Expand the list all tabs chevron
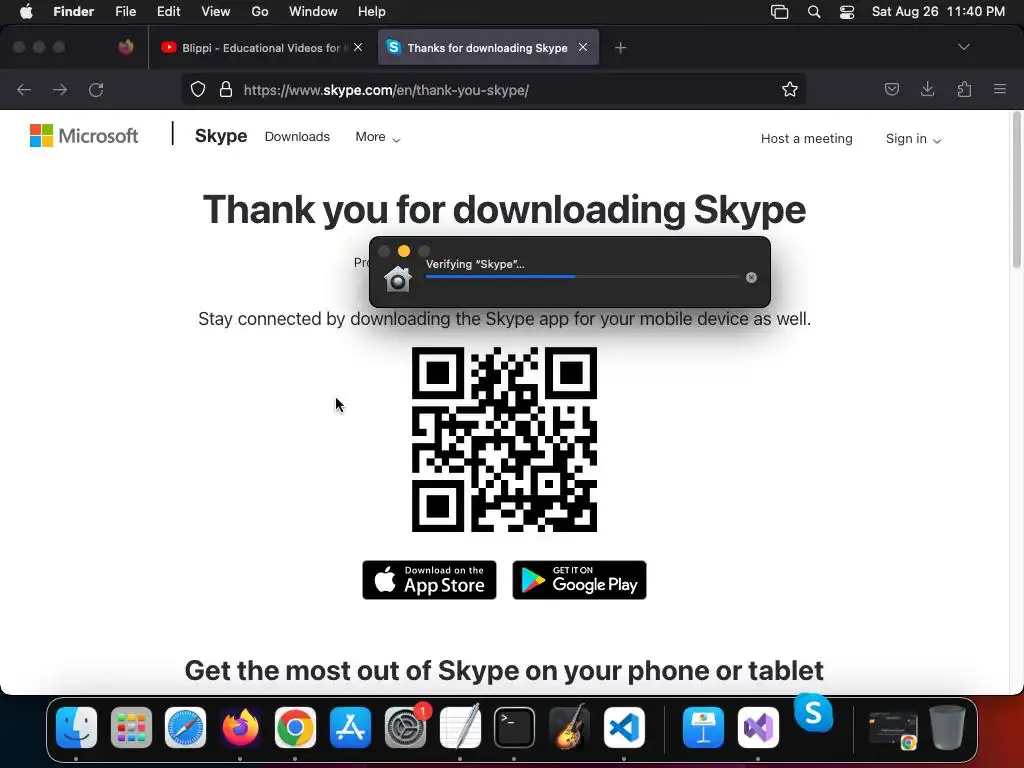The height and width of the screenshot is (768, 1024). (x=963, y=47)
